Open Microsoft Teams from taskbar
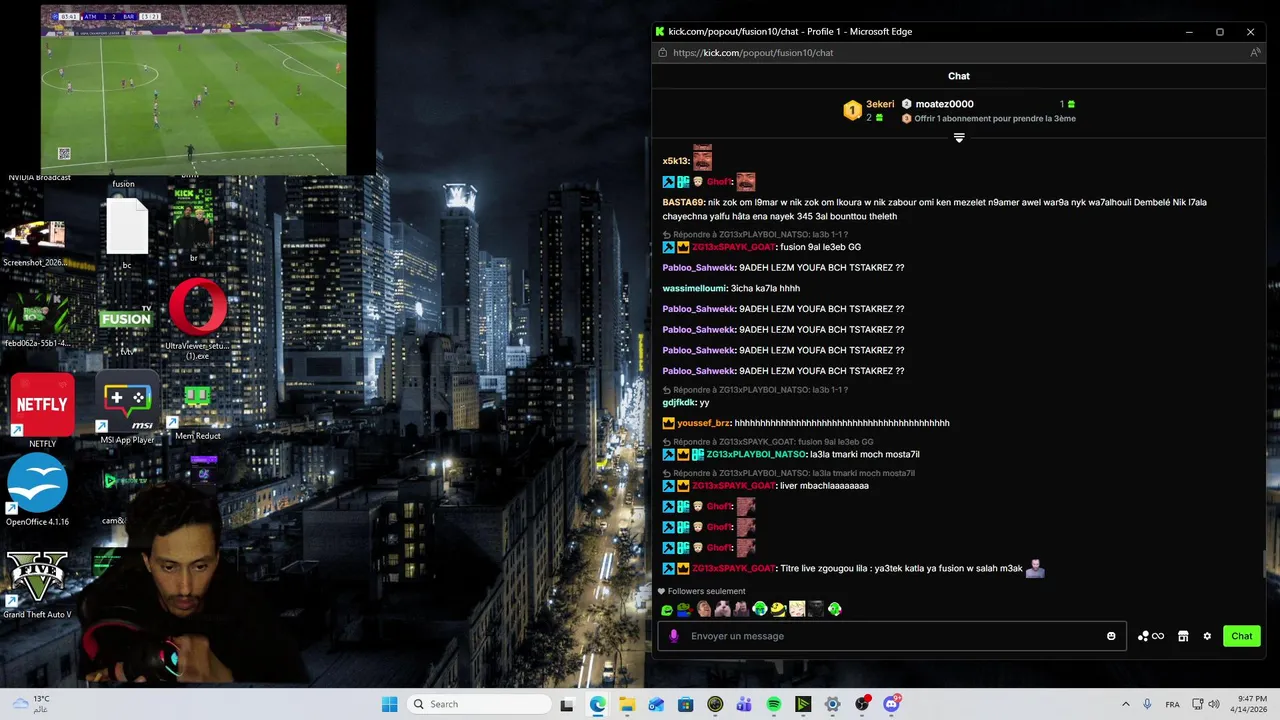Screen dimensions: 1280x720 [744, 704]
